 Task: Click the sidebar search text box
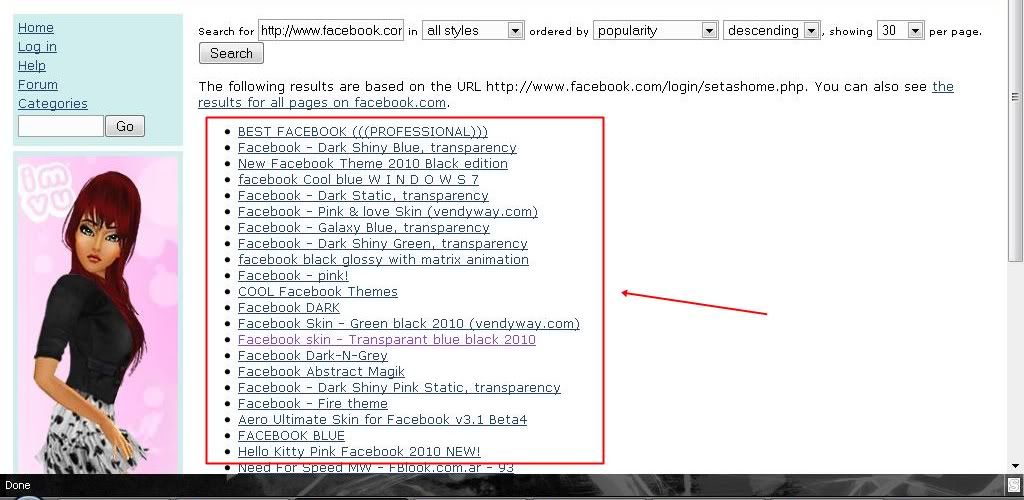60,126
